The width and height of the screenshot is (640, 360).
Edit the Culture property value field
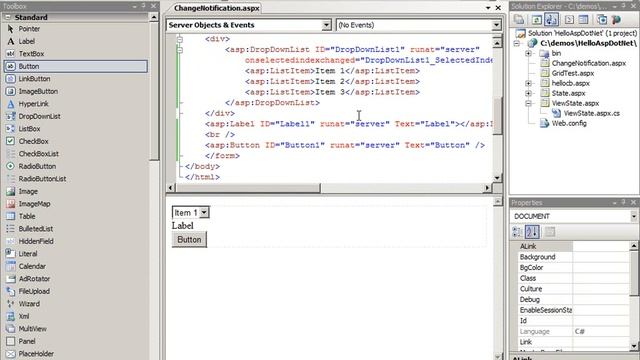click(x=601, y=289)
